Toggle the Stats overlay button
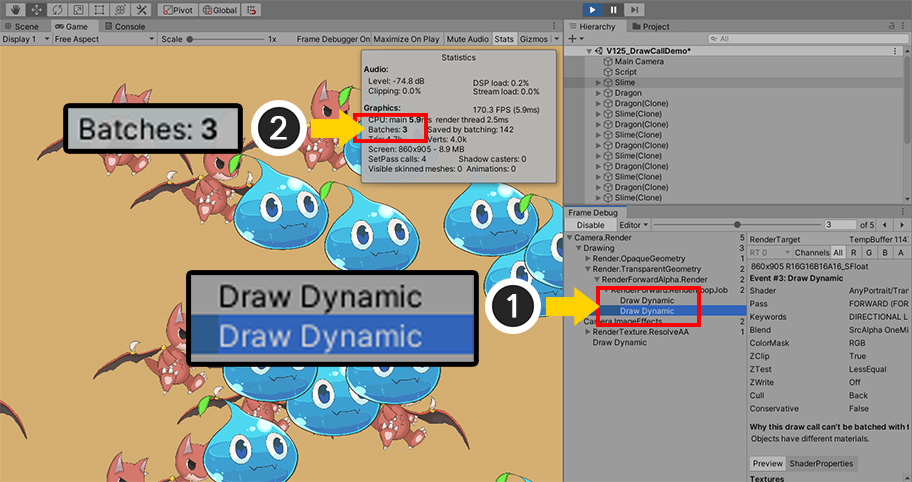Viewport: 912px width, 482px height. 504,39
